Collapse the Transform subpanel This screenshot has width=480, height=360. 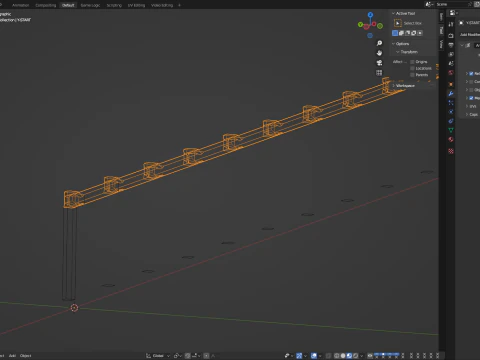[398, 52]
